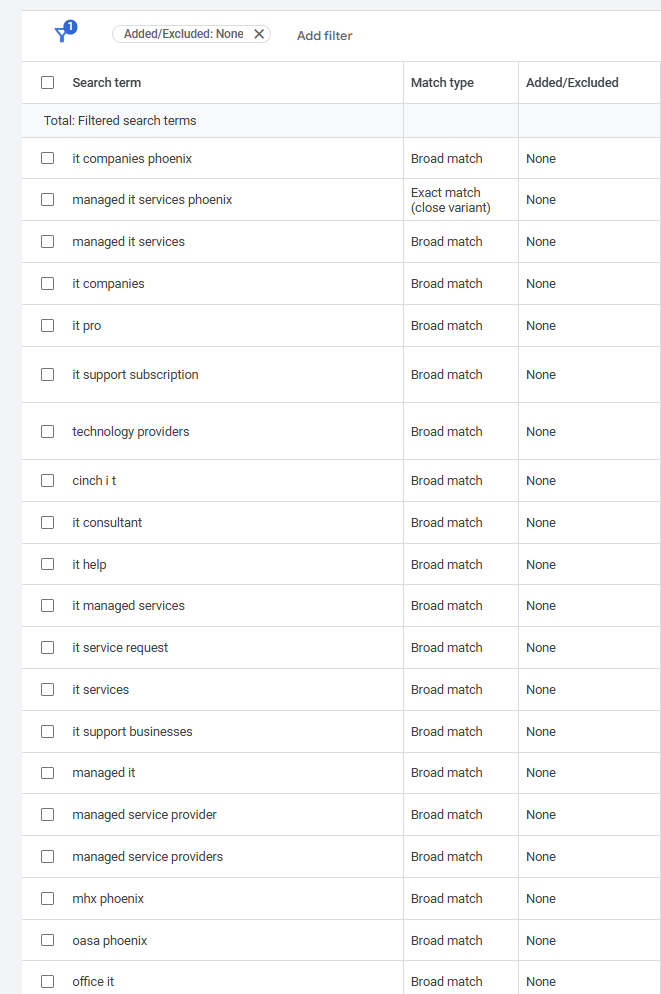Check the 'it companies phoenix' row checkbox
This screenshot has width=661, height=994.
pos(47,158)
